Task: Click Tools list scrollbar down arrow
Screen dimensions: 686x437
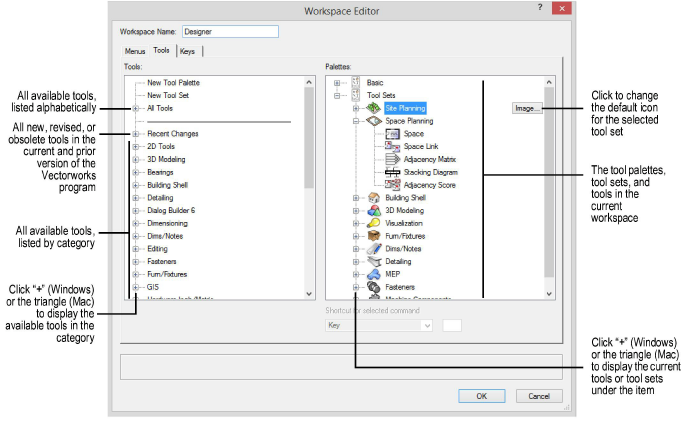Action: [x=309, y=294]
